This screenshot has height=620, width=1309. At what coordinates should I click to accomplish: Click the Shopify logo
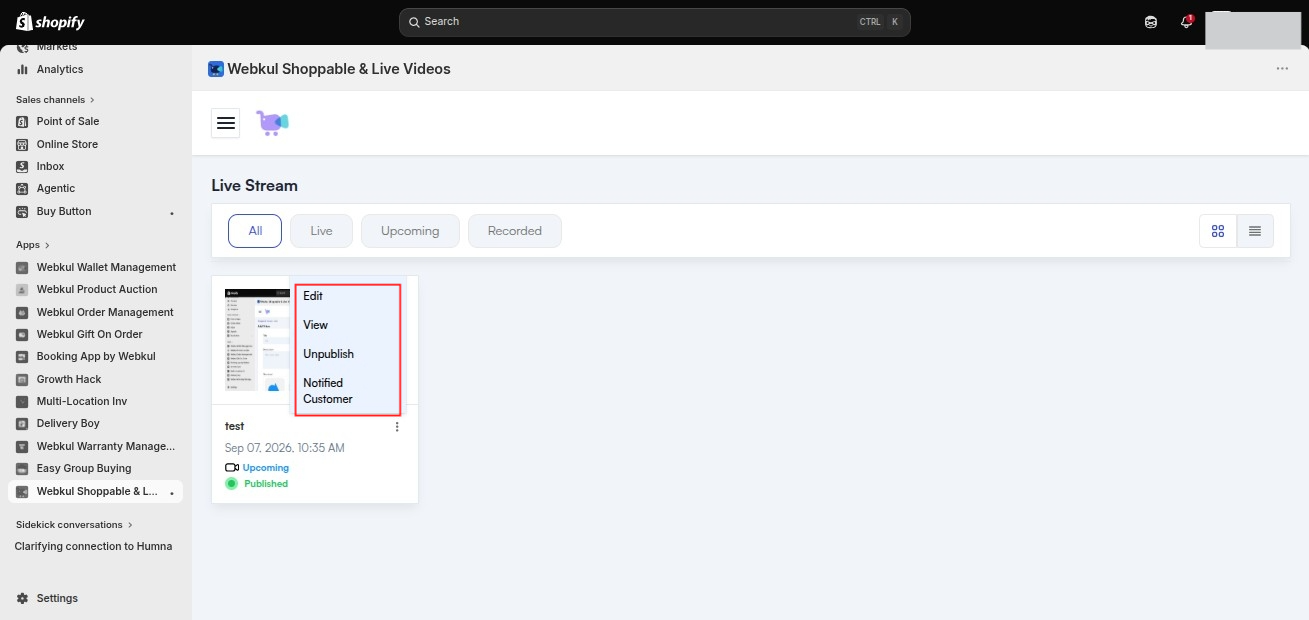[x=51, y=22]
